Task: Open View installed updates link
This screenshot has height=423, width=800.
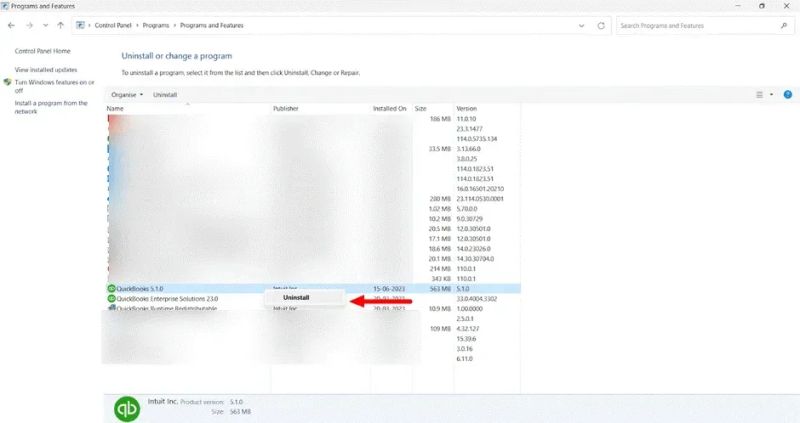Action: (x=46, y=70)
